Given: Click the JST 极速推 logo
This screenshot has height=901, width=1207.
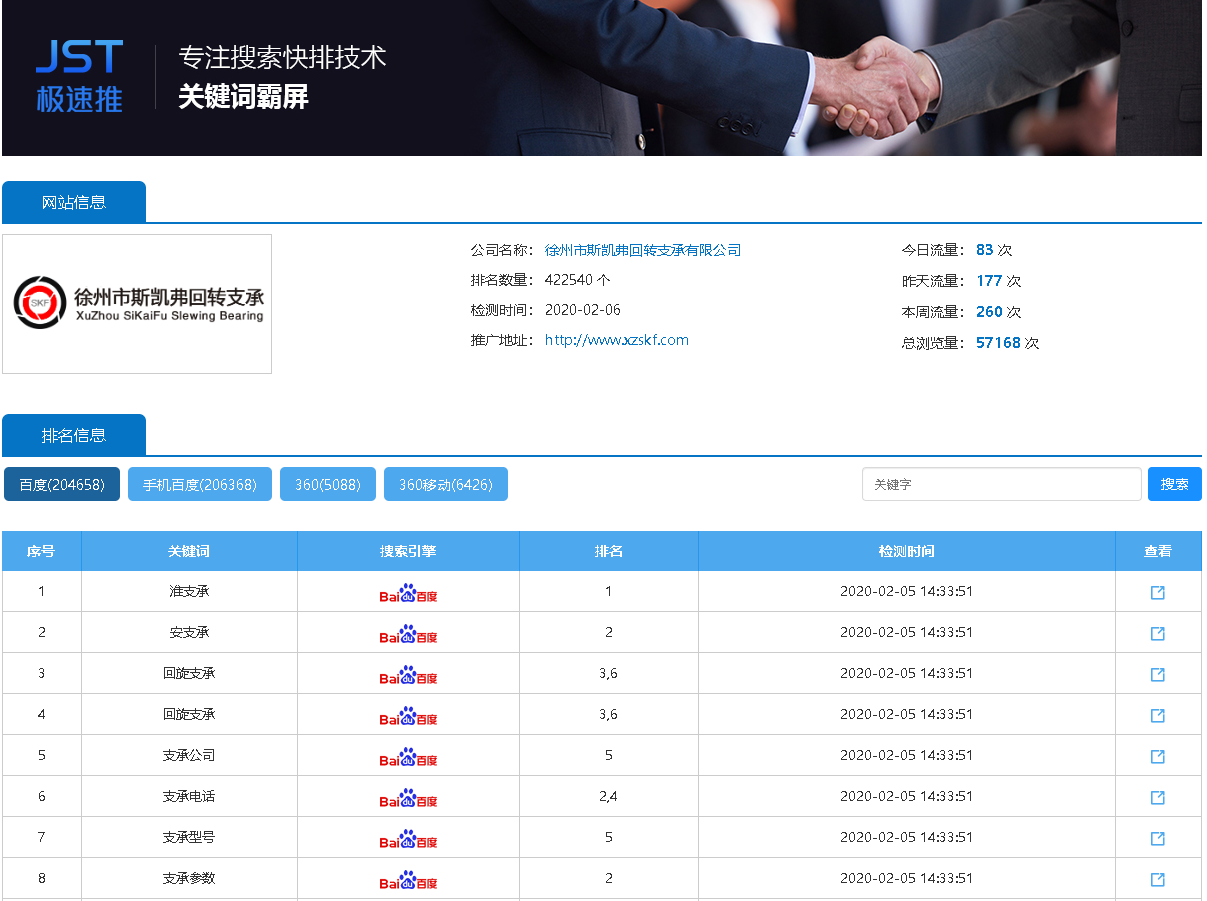Looking at the screenshot, I should 79,76.
